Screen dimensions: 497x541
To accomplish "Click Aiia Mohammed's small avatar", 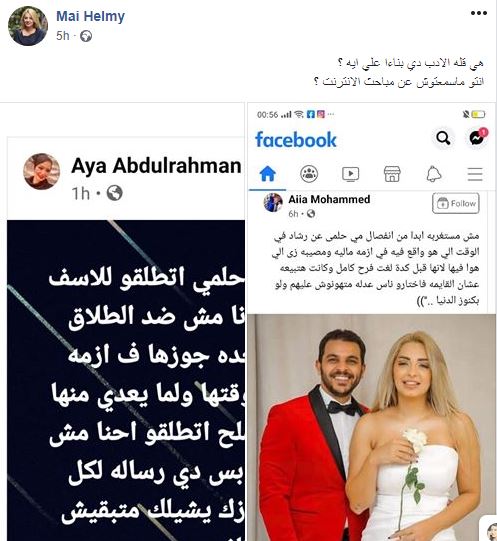I will (x=273, y=203).
